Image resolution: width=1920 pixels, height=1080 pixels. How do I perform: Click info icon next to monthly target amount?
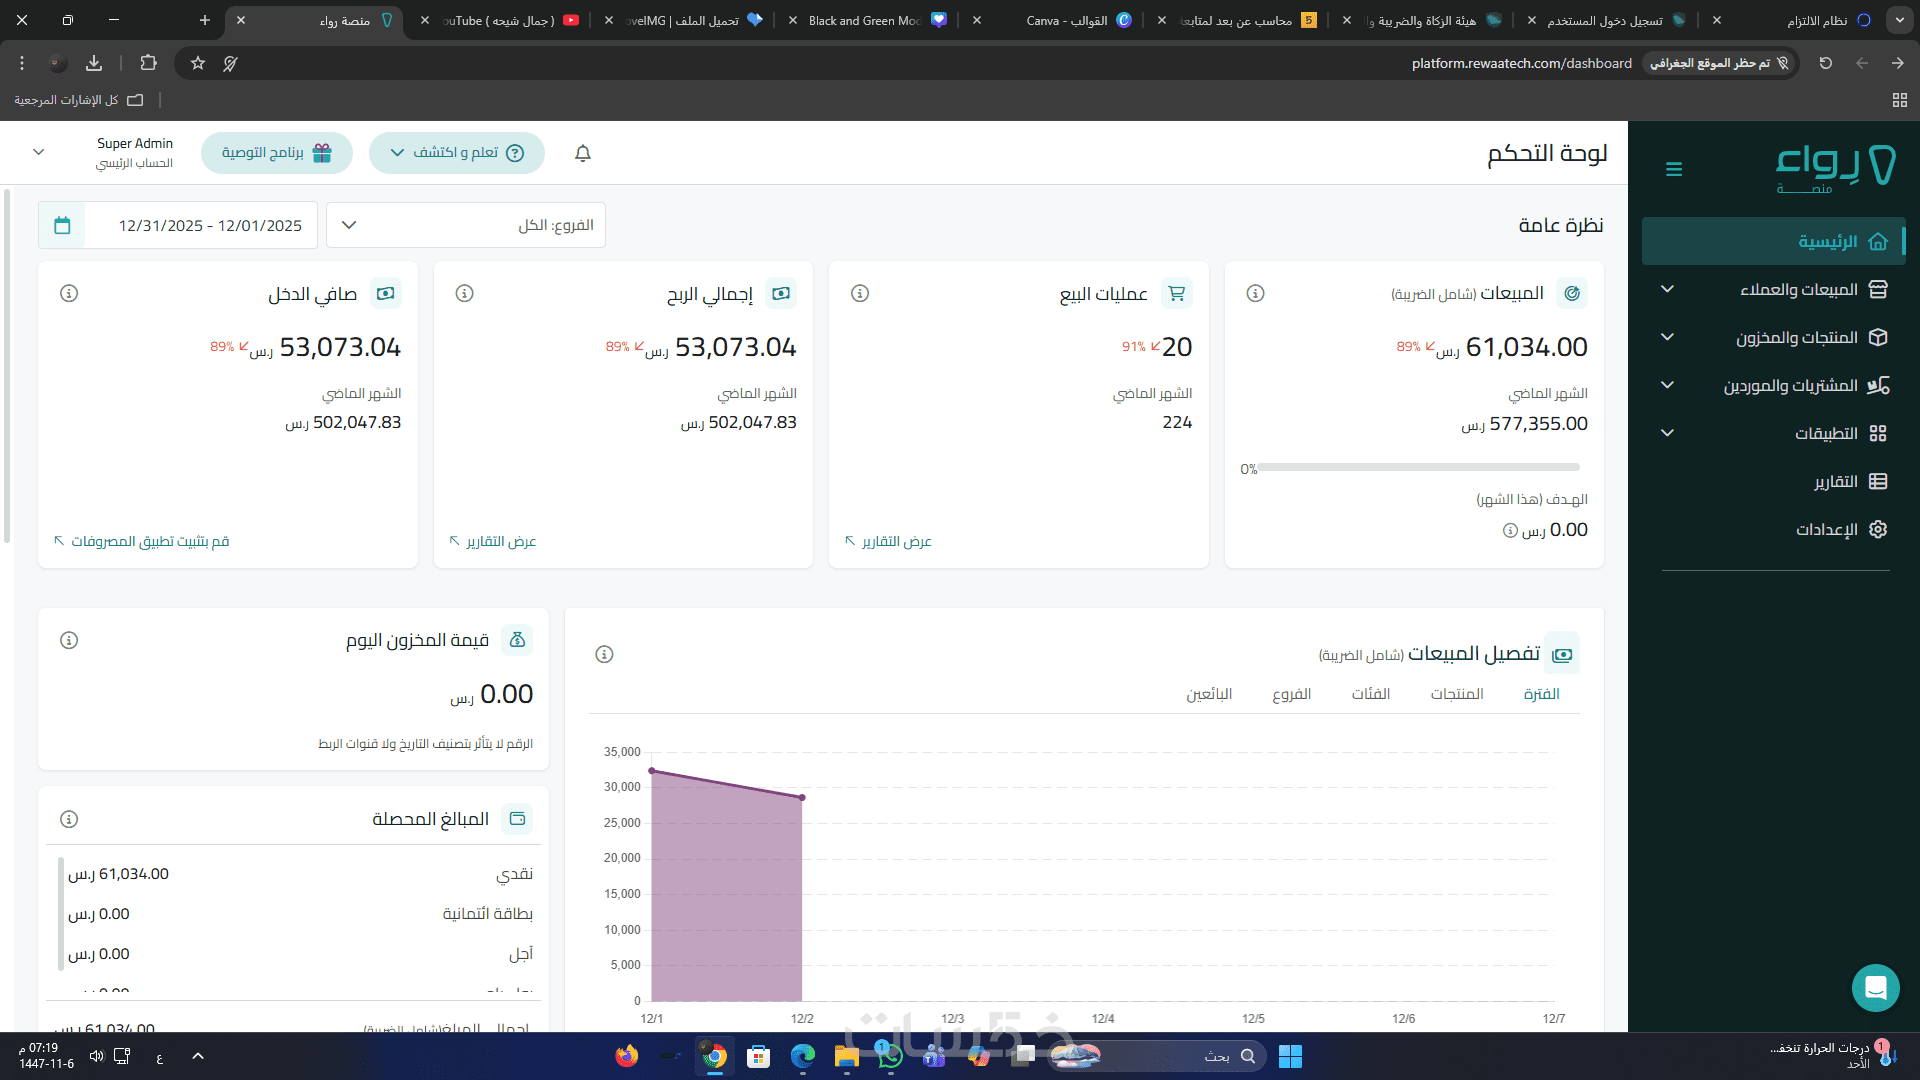pyautogui.click(x=1510, y=531)
